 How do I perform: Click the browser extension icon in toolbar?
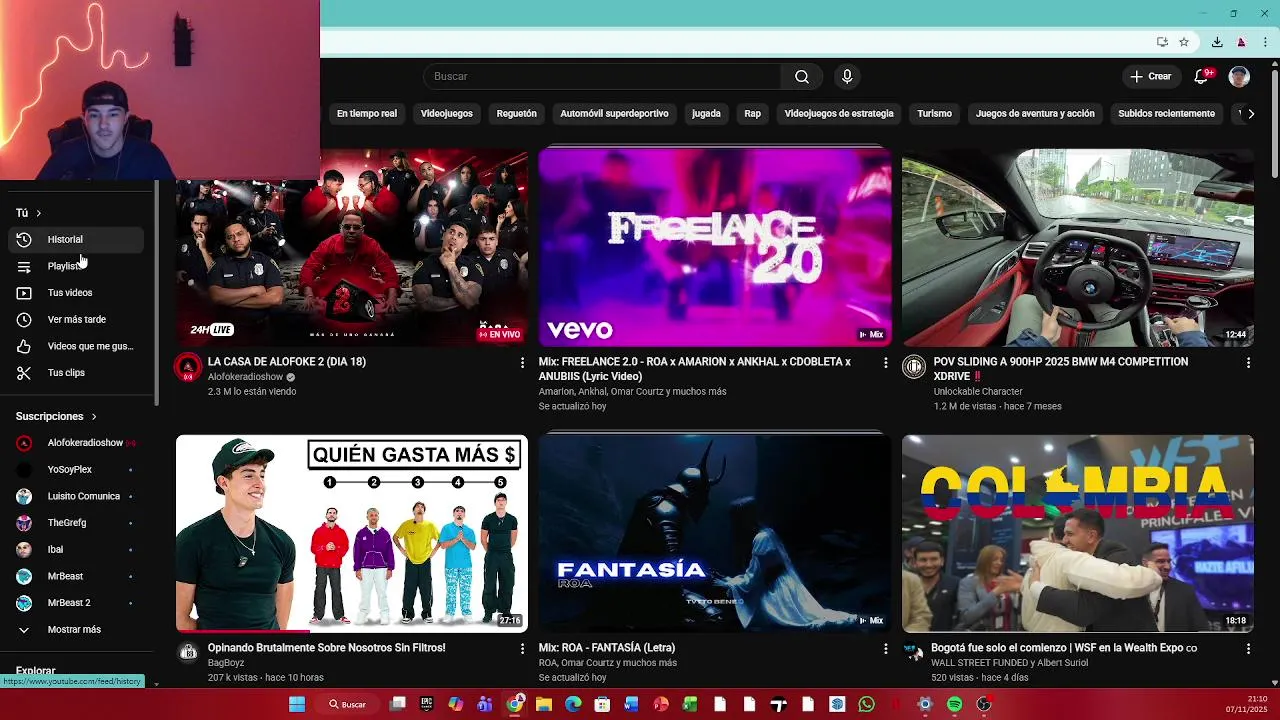click(x=1241, y=42)
